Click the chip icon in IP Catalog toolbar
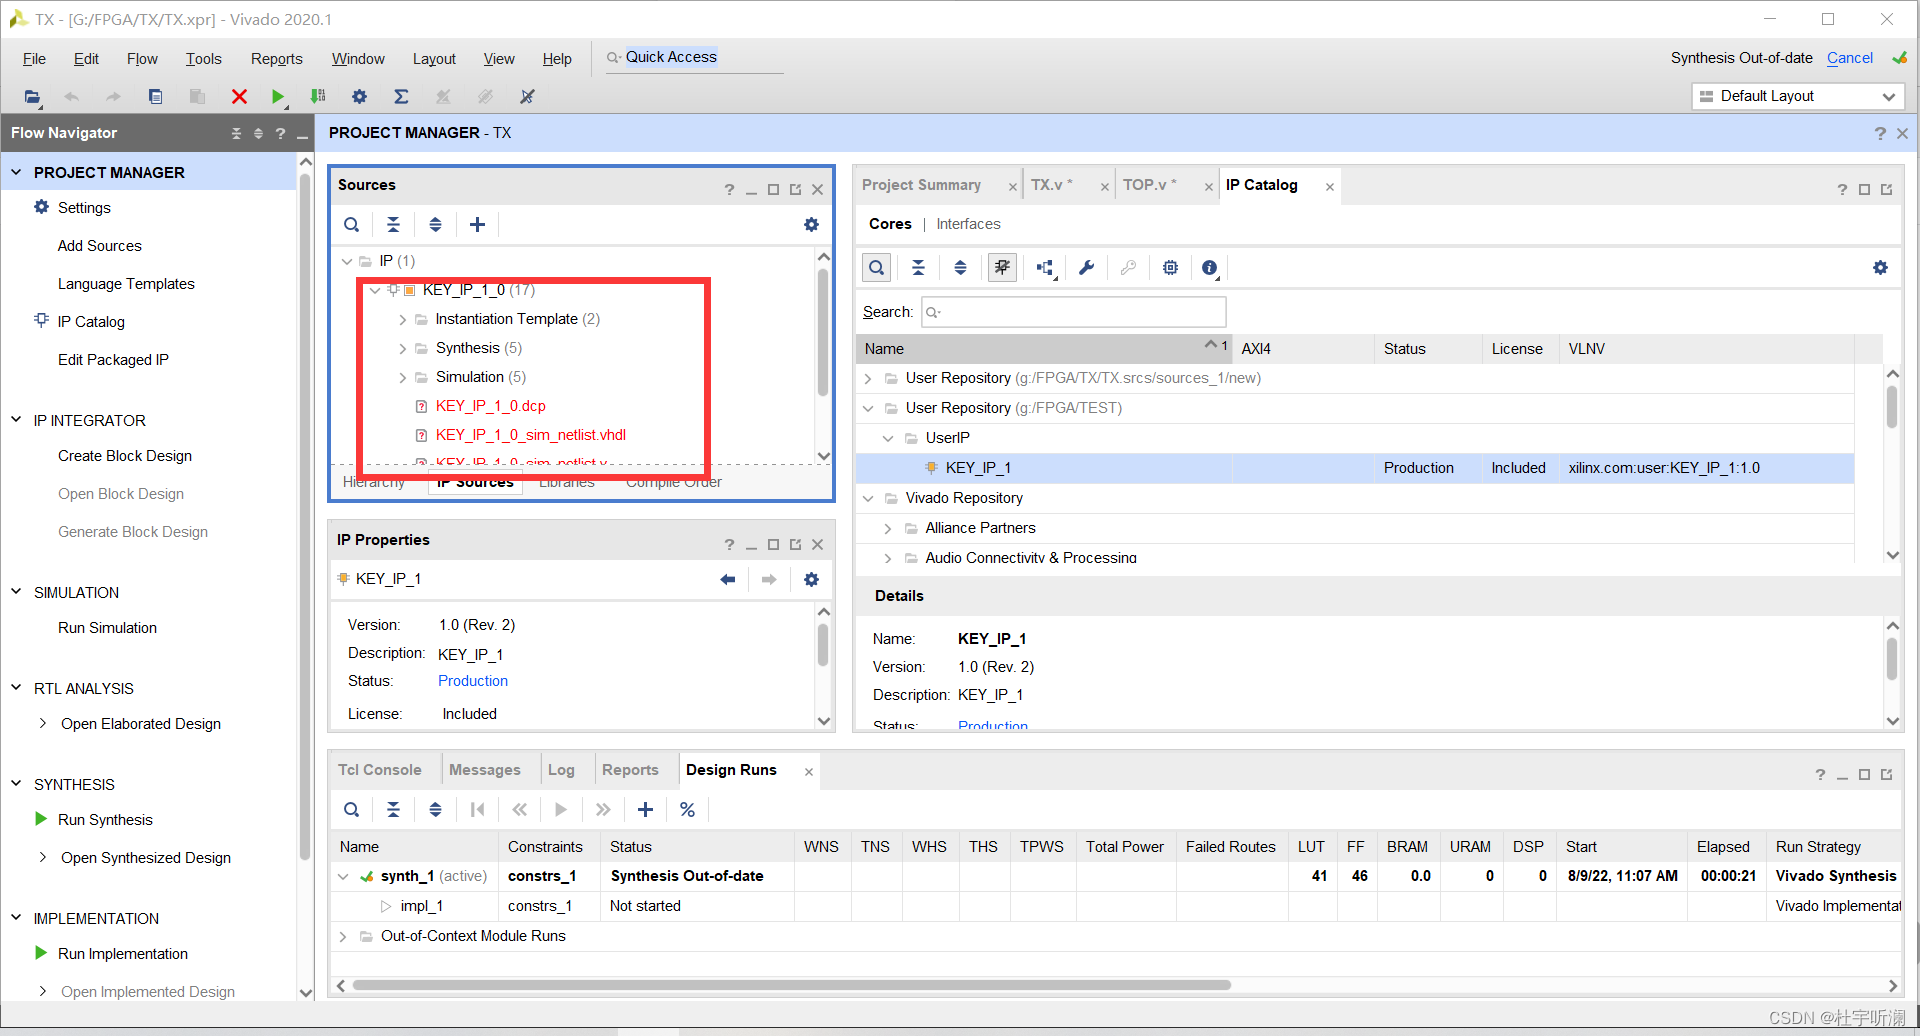The image size is (1920, 1036). (1170, 268)
